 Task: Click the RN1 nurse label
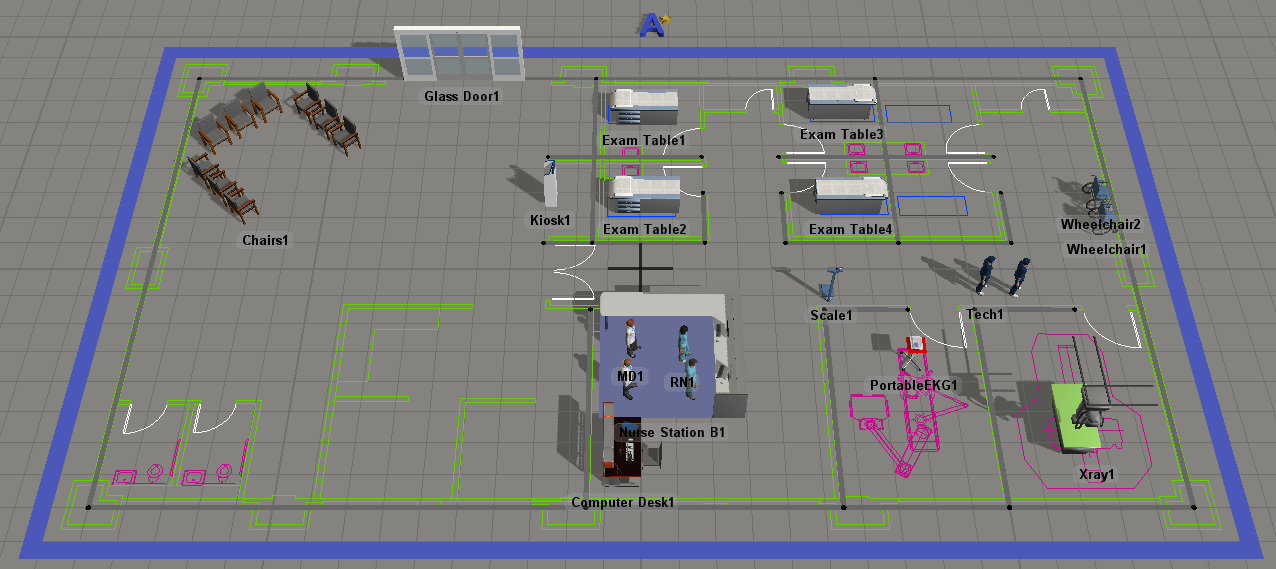pos(682,382)
